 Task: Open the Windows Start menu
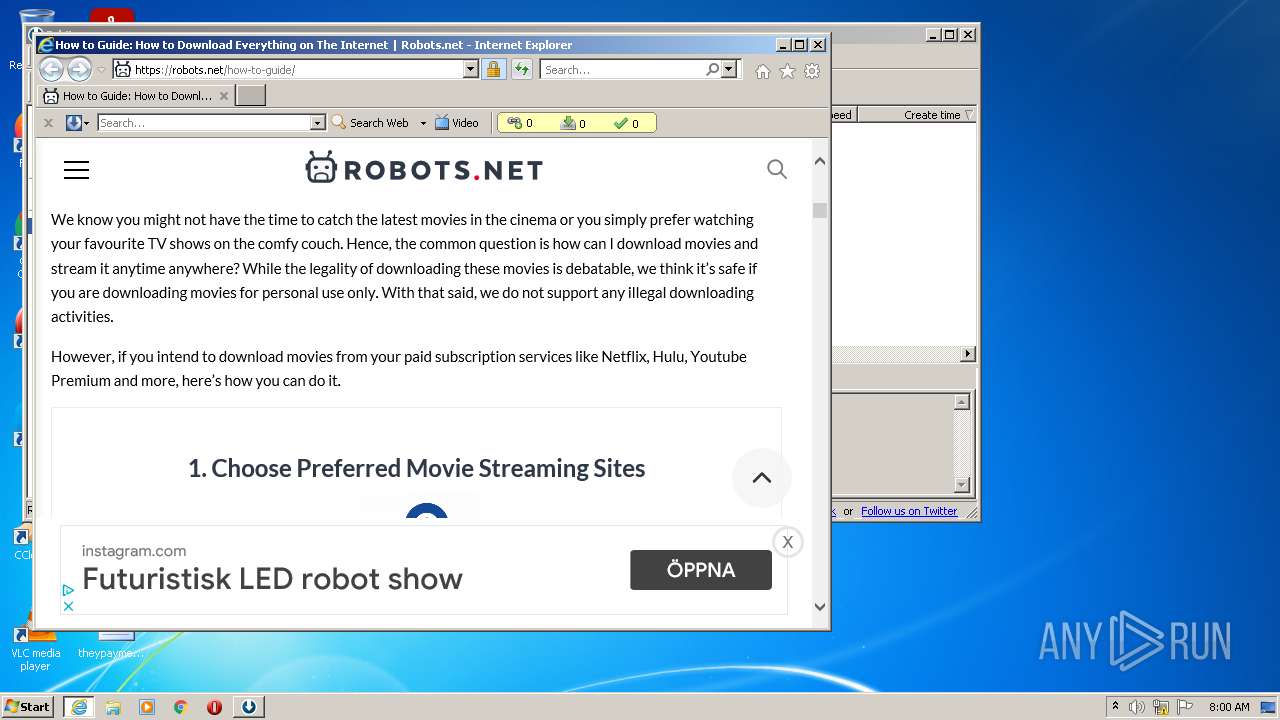coord(28,707)
